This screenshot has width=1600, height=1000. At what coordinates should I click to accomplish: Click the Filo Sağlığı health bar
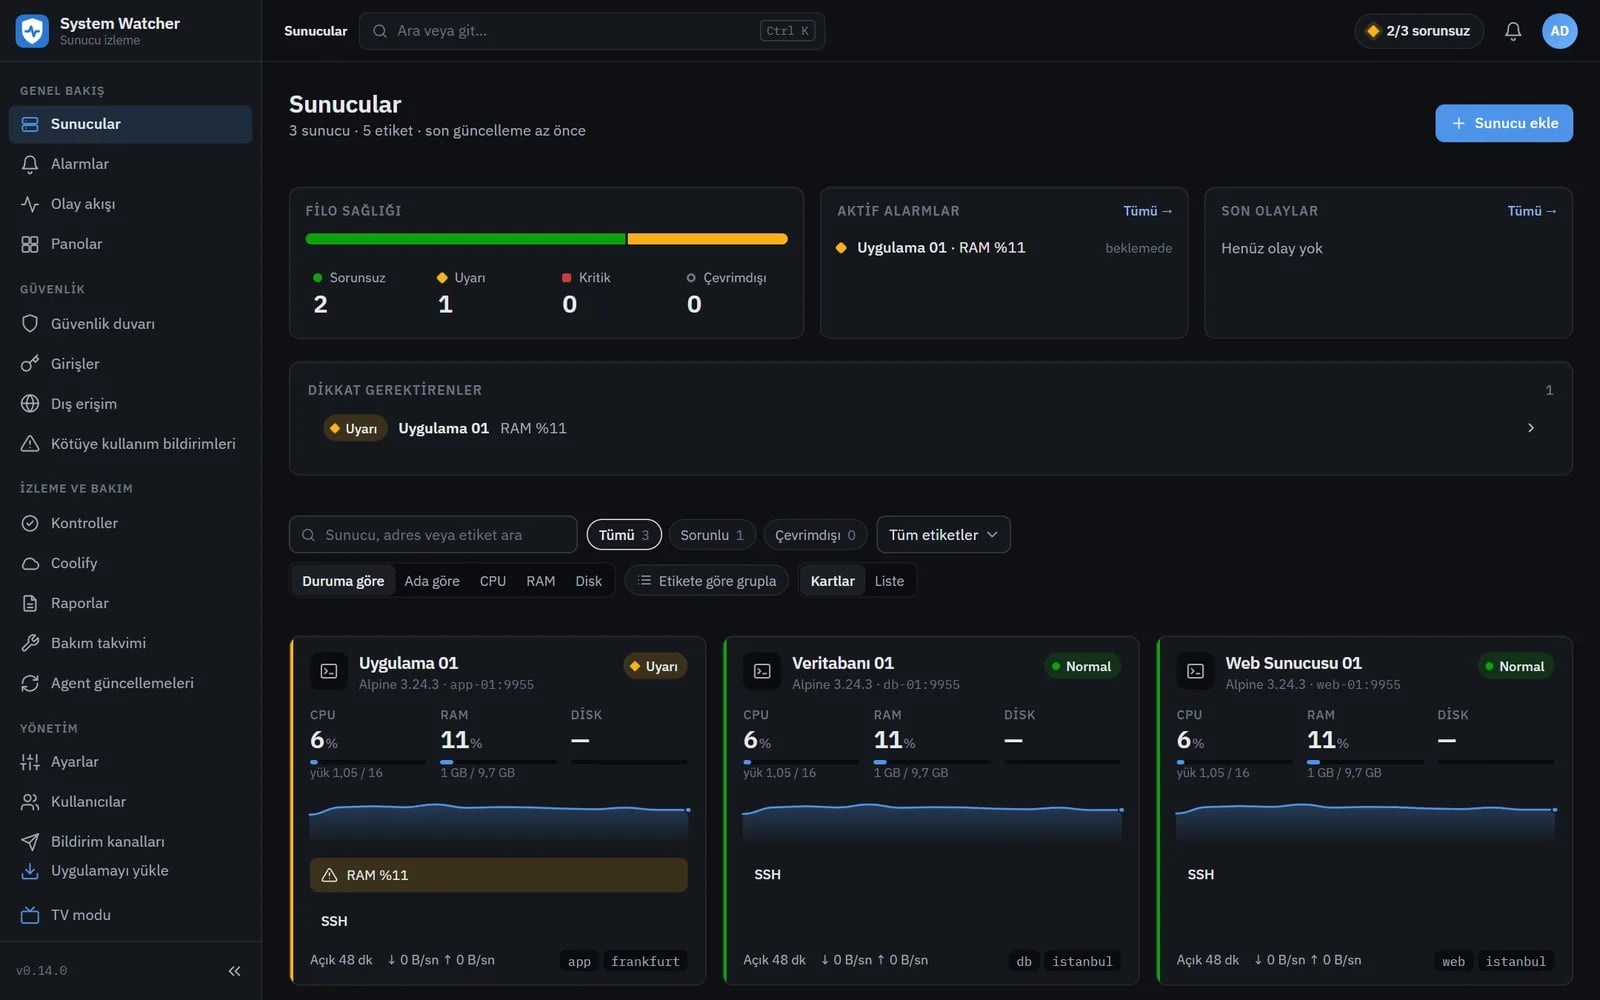[546, 239]
